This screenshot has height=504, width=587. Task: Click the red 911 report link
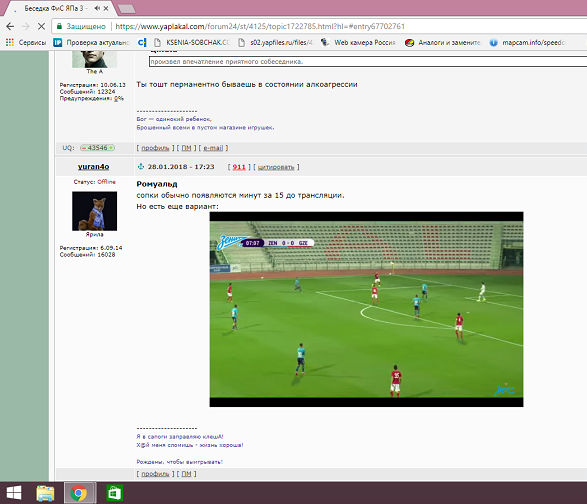[x=239, y=167]
